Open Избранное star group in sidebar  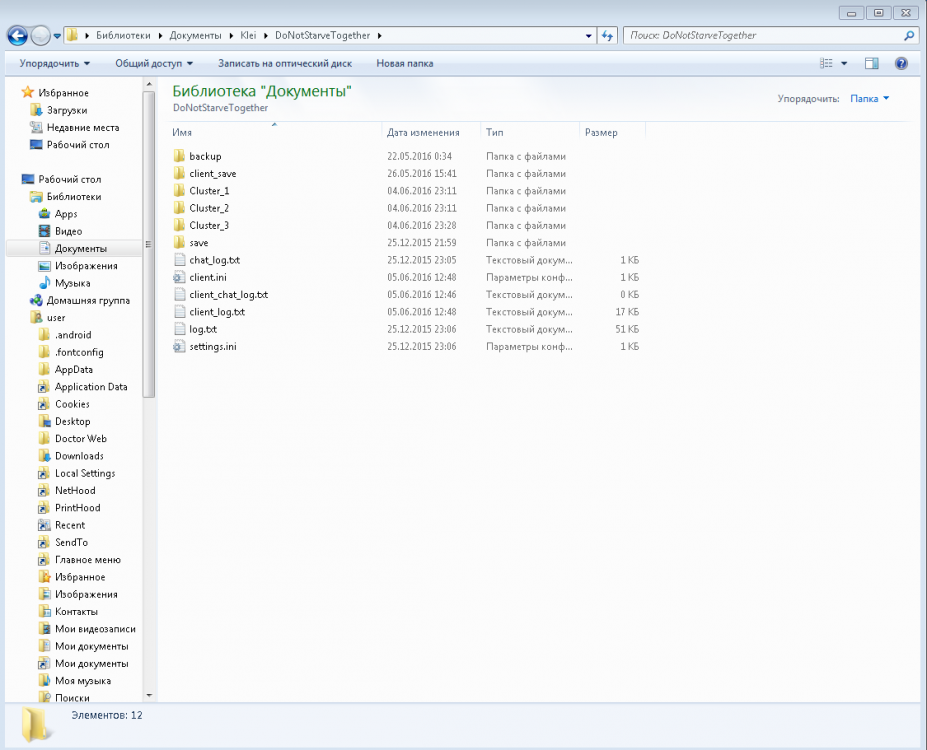point(54,93)
